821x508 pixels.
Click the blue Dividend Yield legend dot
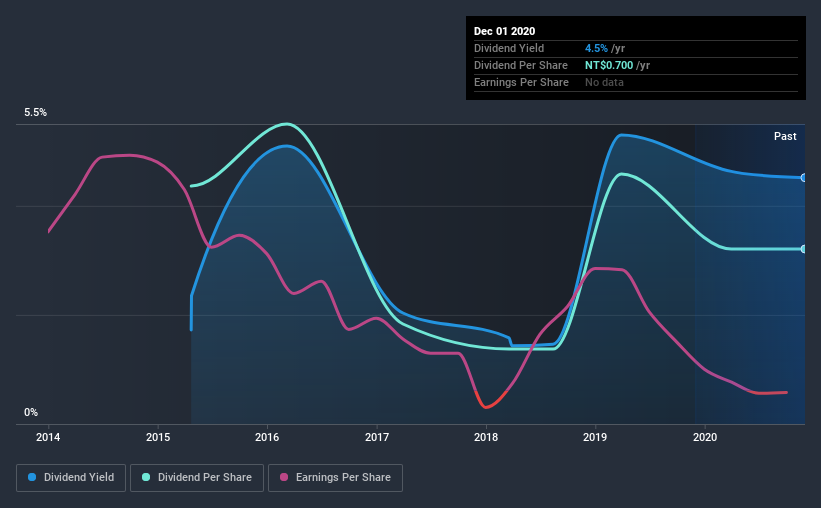pos(32,477)
